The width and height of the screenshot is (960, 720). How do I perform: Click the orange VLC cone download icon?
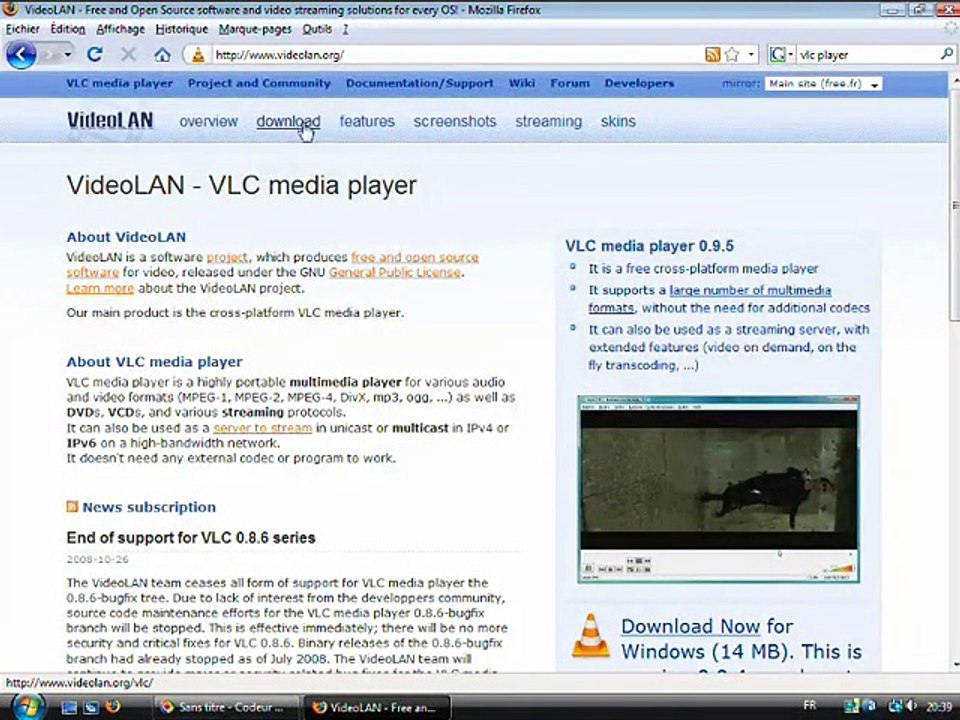pos(591,636)
